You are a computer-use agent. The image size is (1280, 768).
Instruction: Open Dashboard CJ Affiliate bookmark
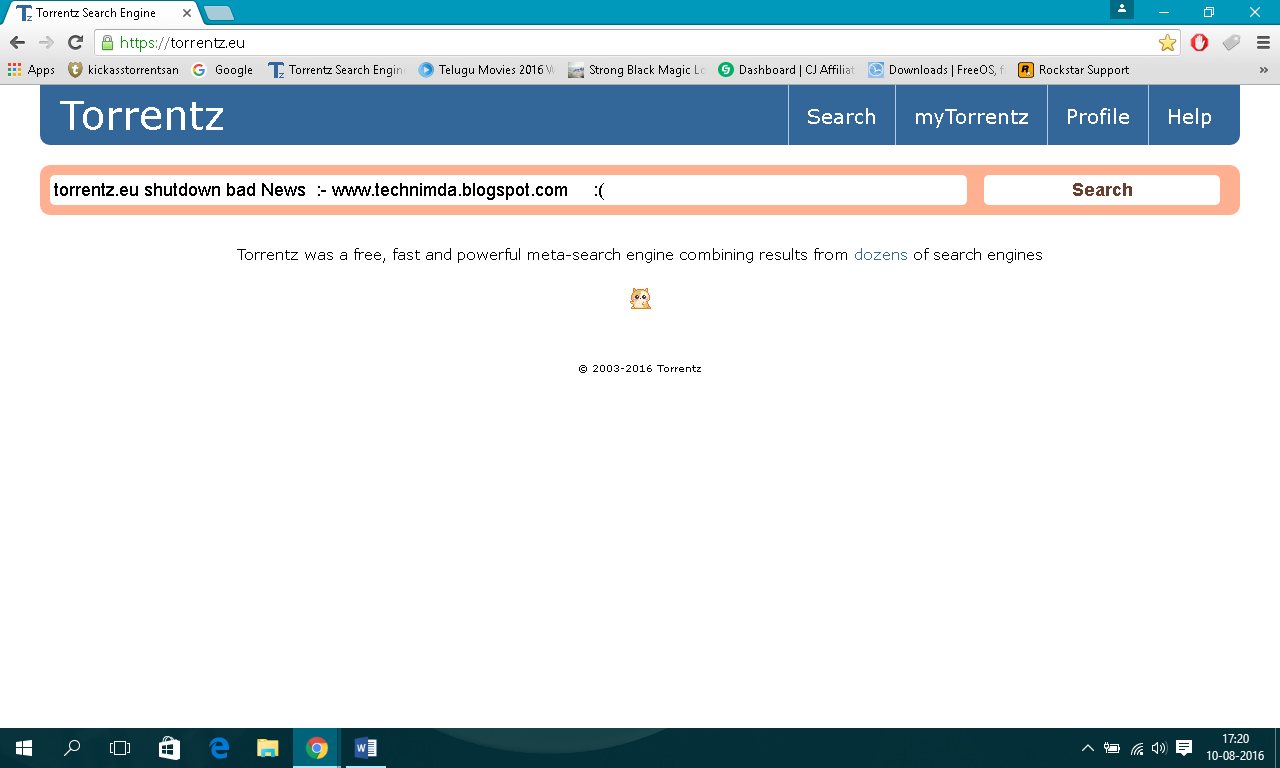click(x=786, y=70)
